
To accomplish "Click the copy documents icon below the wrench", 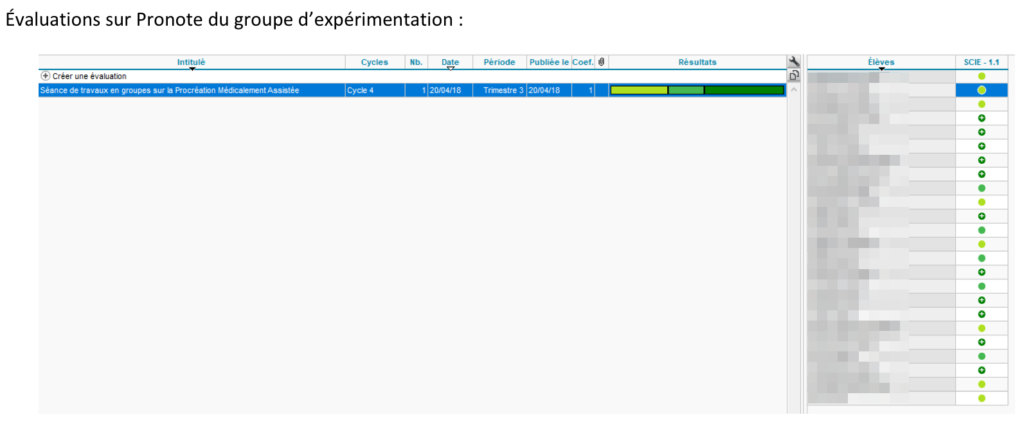I will (794, 76).
